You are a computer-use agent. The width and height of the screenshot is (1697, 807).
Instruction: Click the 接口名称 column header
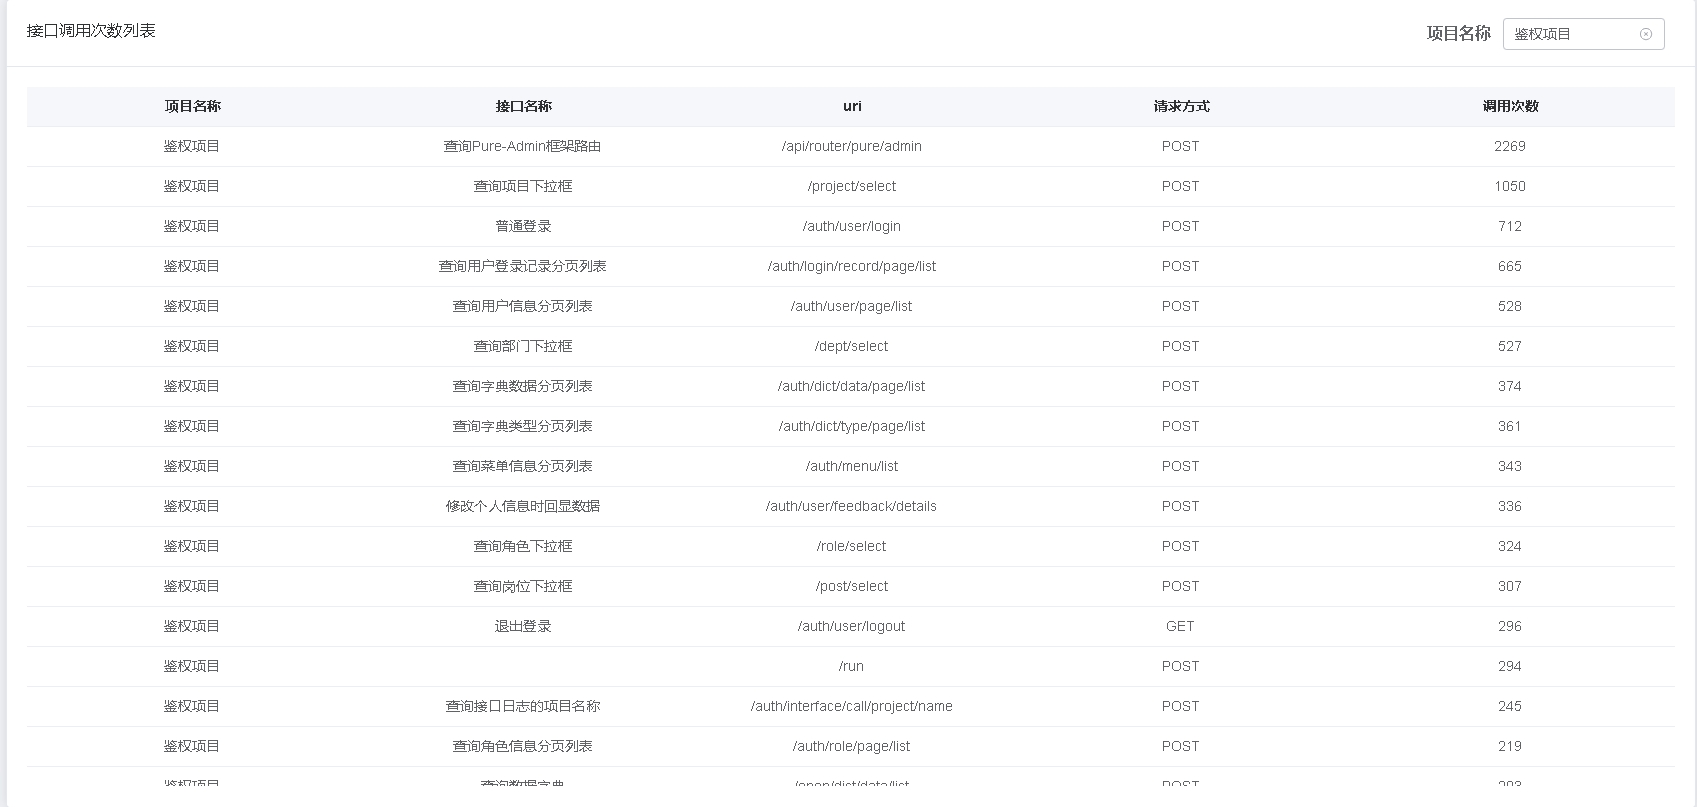coord(523,106)
